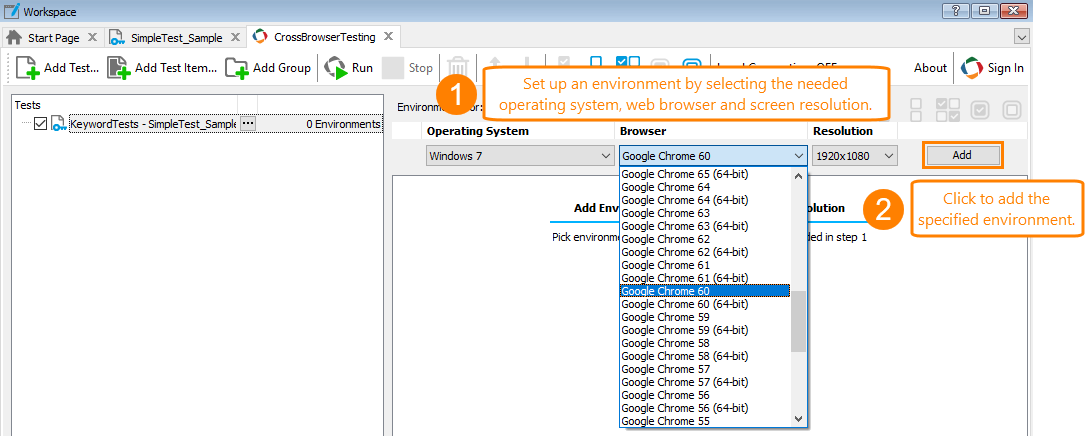Viewport: 1092px width, 436px height.
Task: Pick Google Chrome 62 (64-bit)
Action: pos(705,252)
